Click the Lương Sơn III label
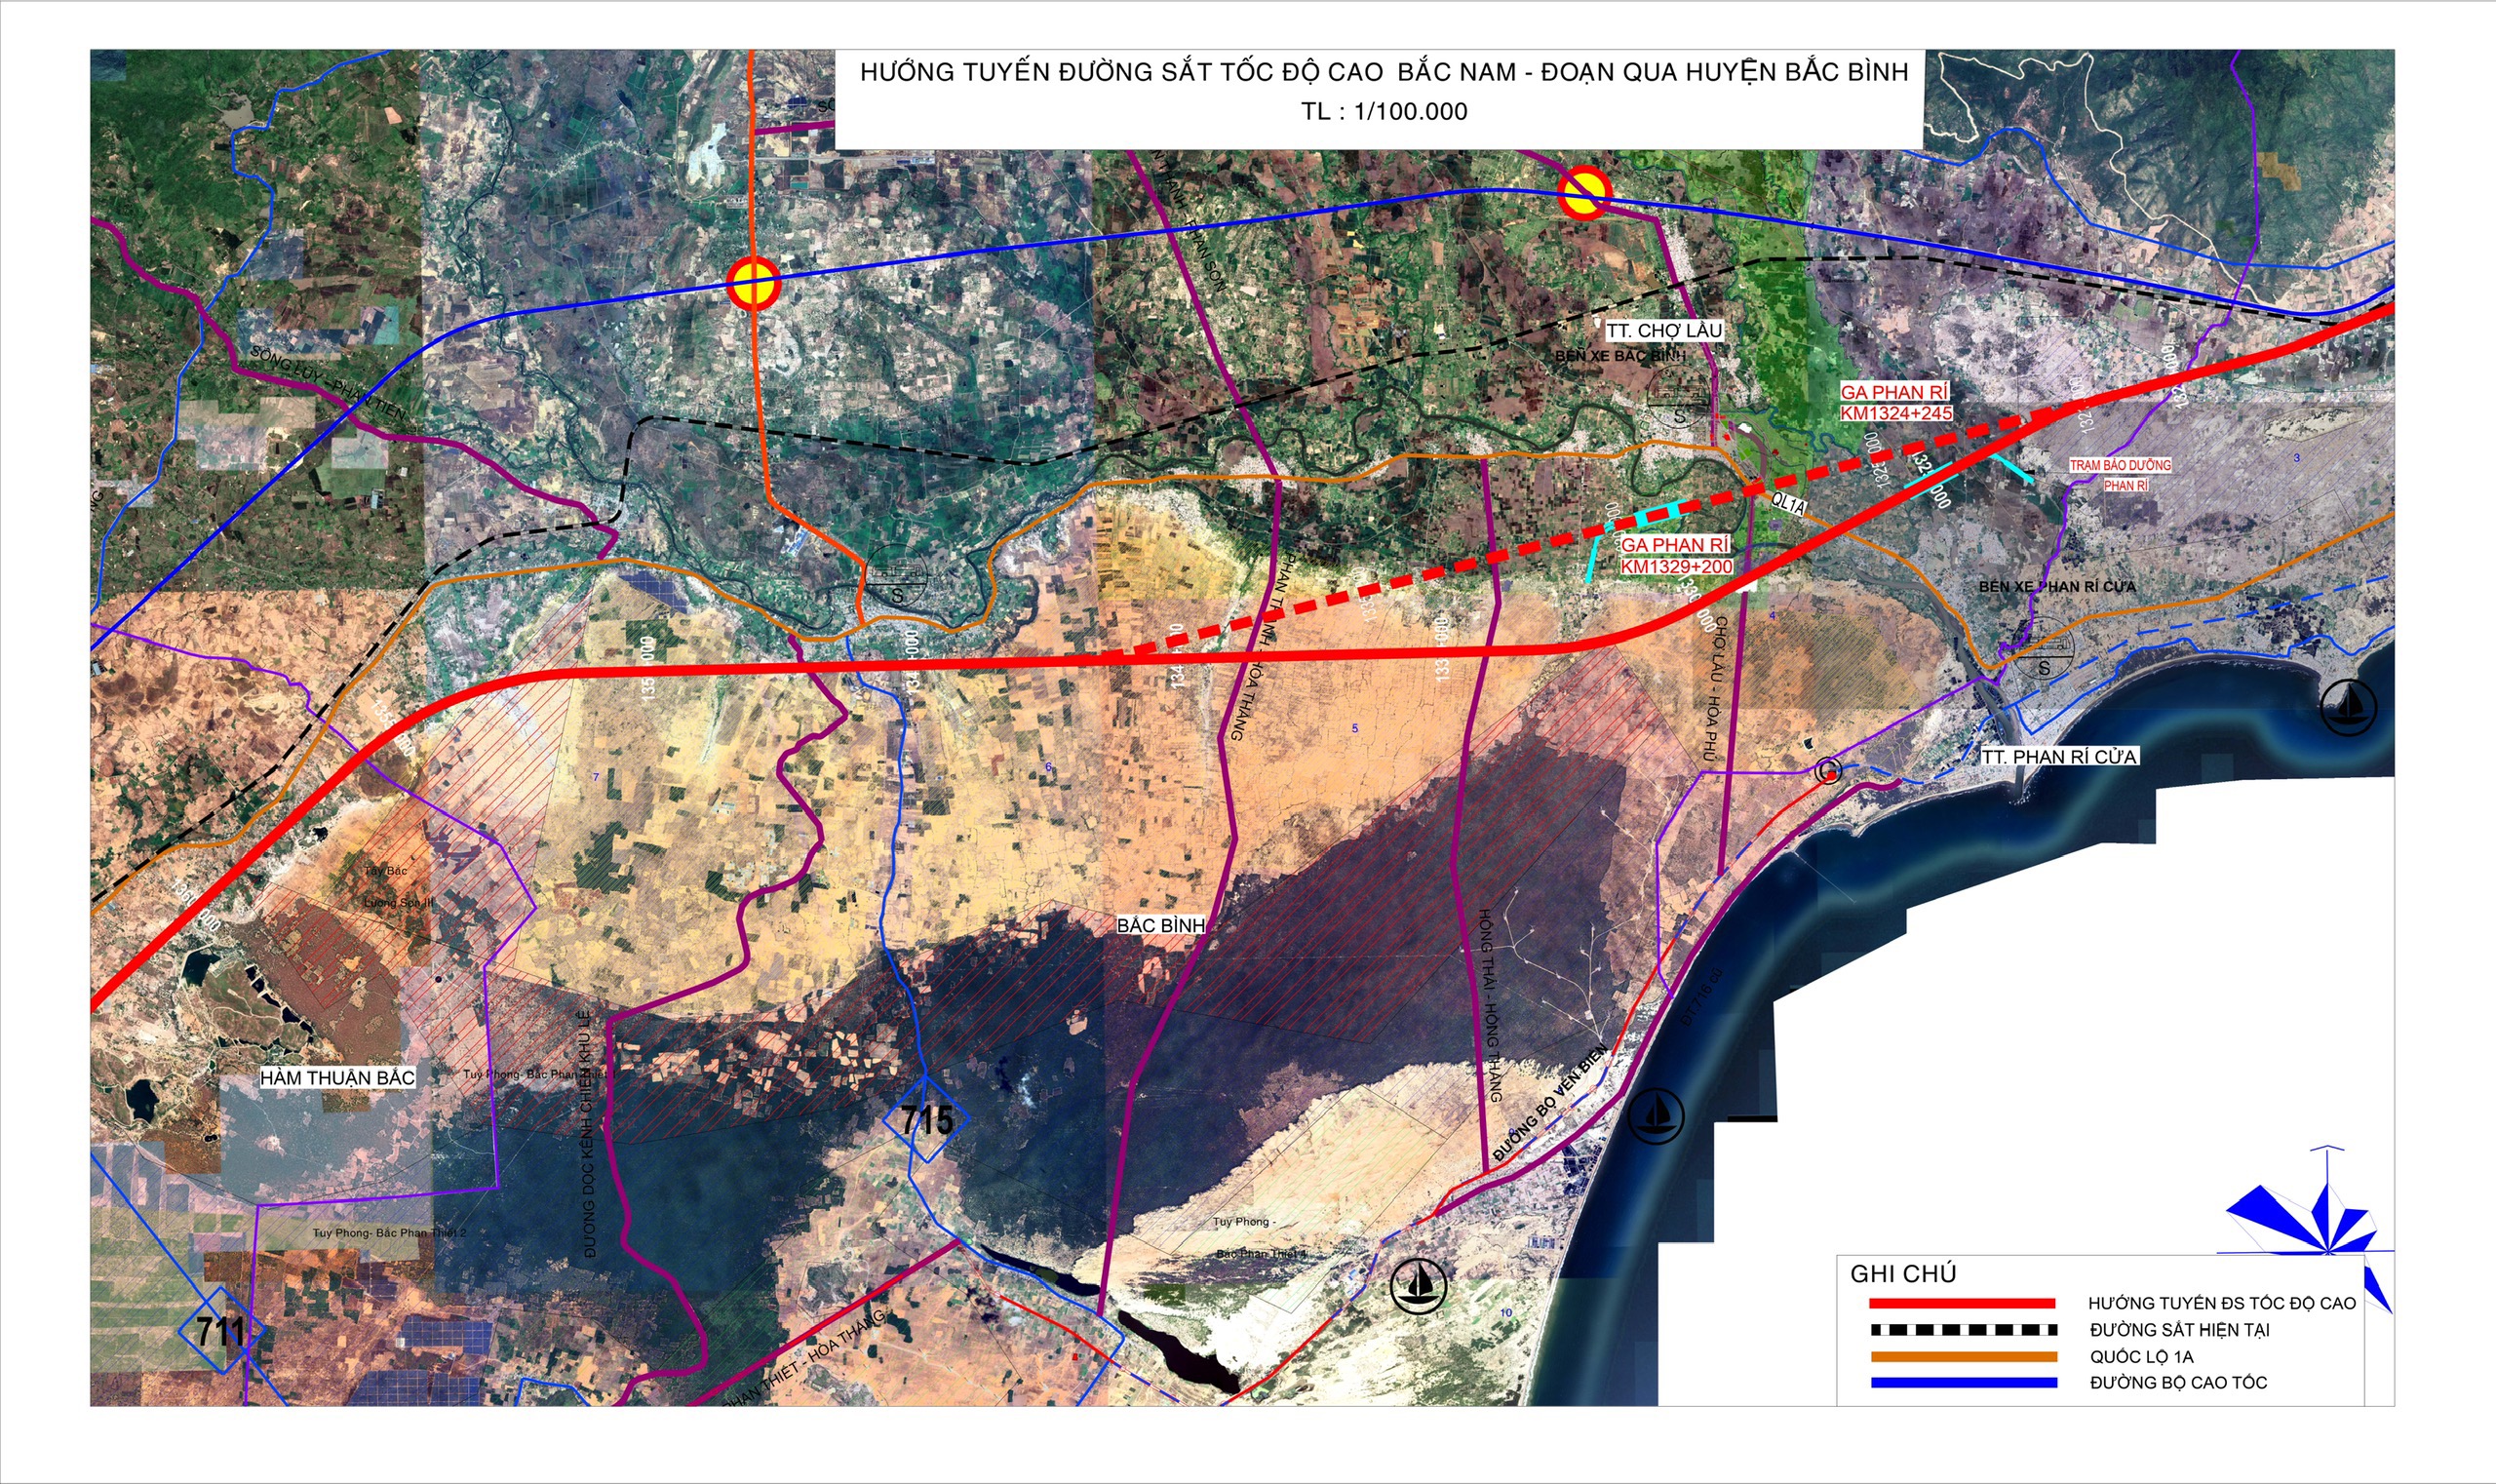The width and height of the screenshot is (2496, 1484). coord(398,902)
